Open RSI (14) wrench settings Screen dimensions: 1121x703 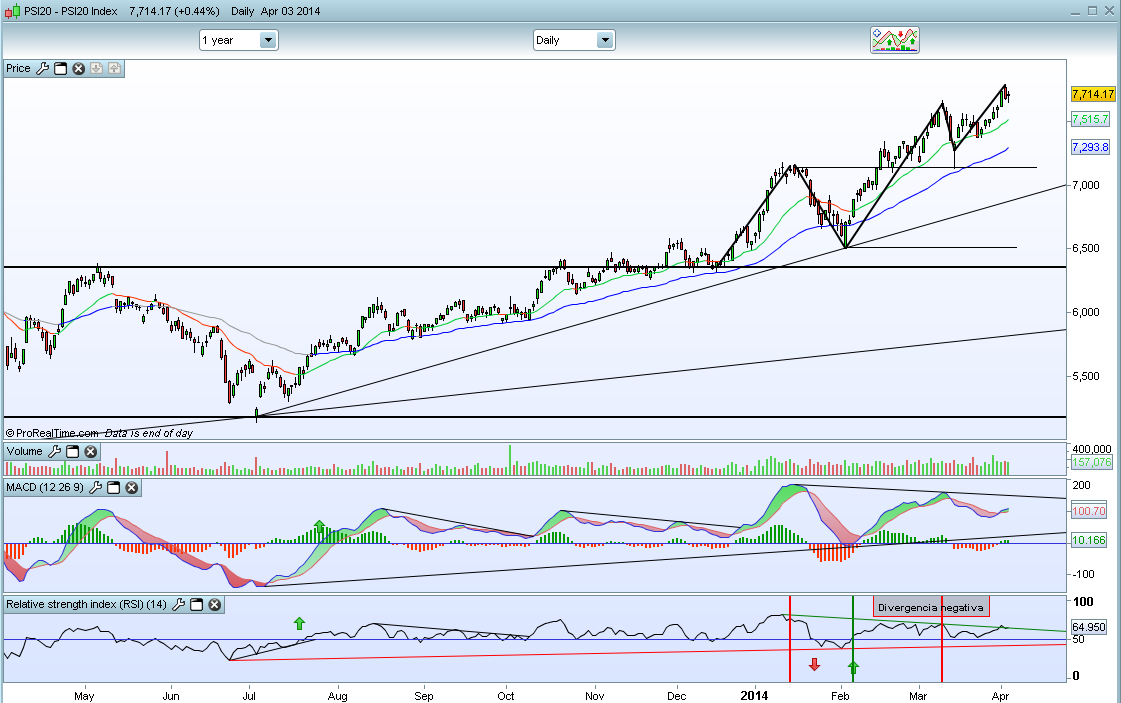179,605
